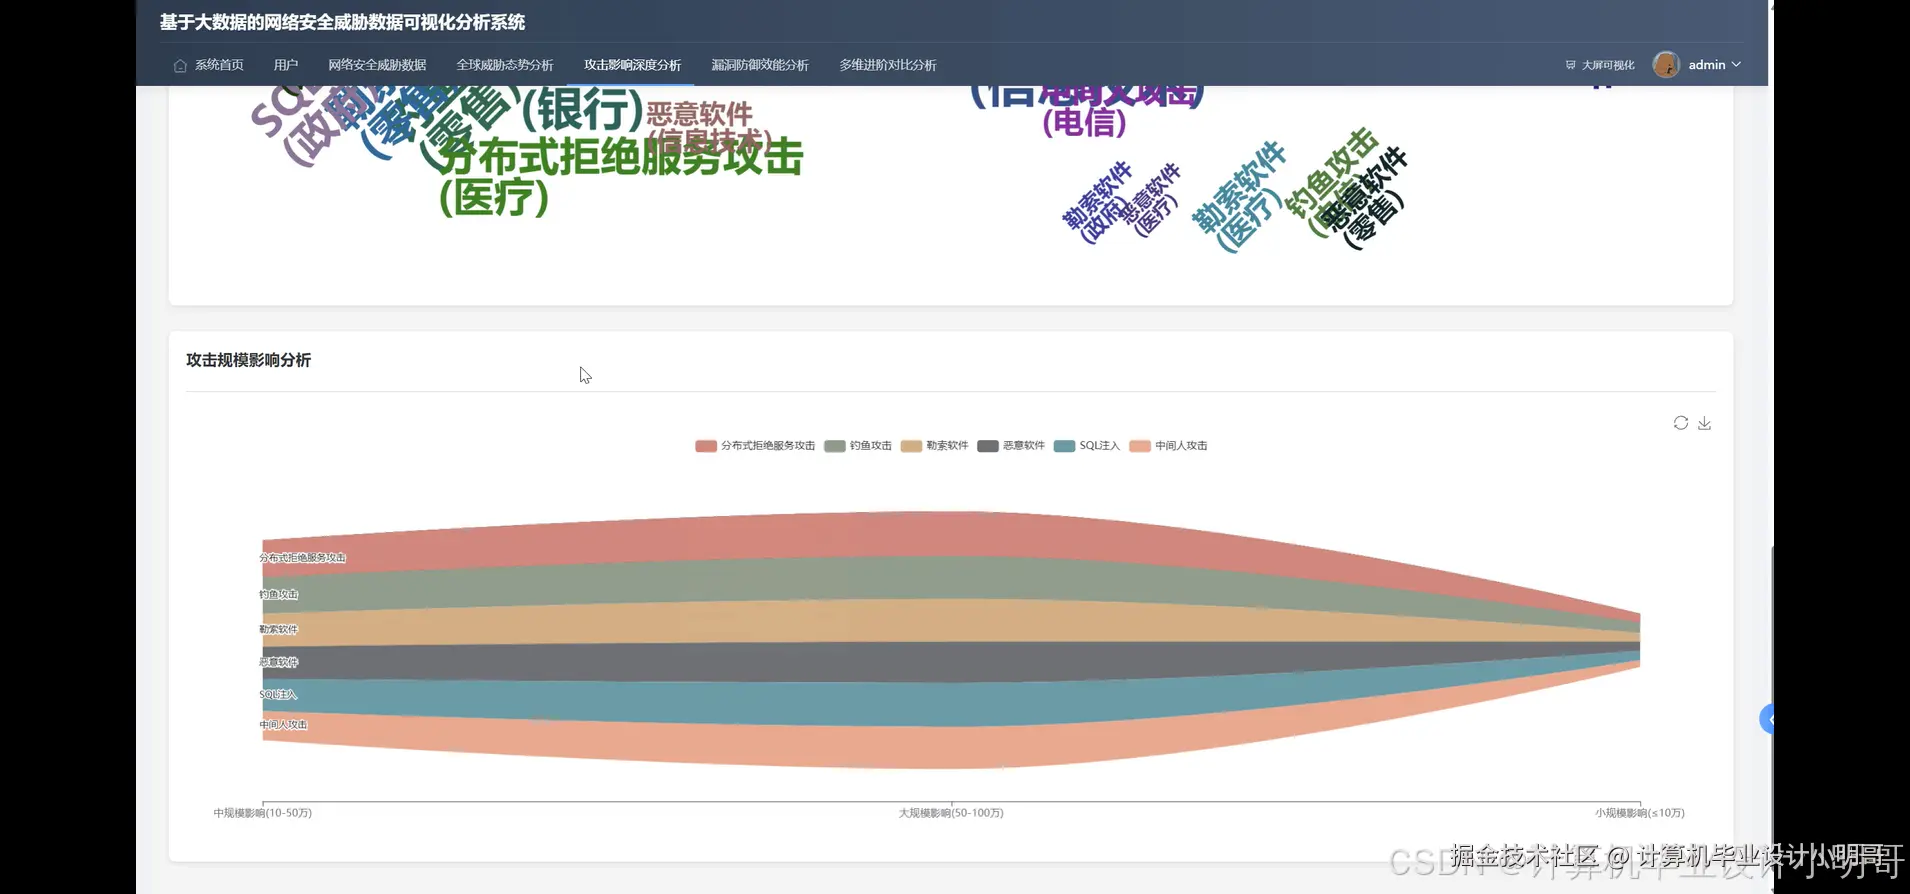
Task: Click the dark grey 恶意软件 stream band
Action: point(950,662)
